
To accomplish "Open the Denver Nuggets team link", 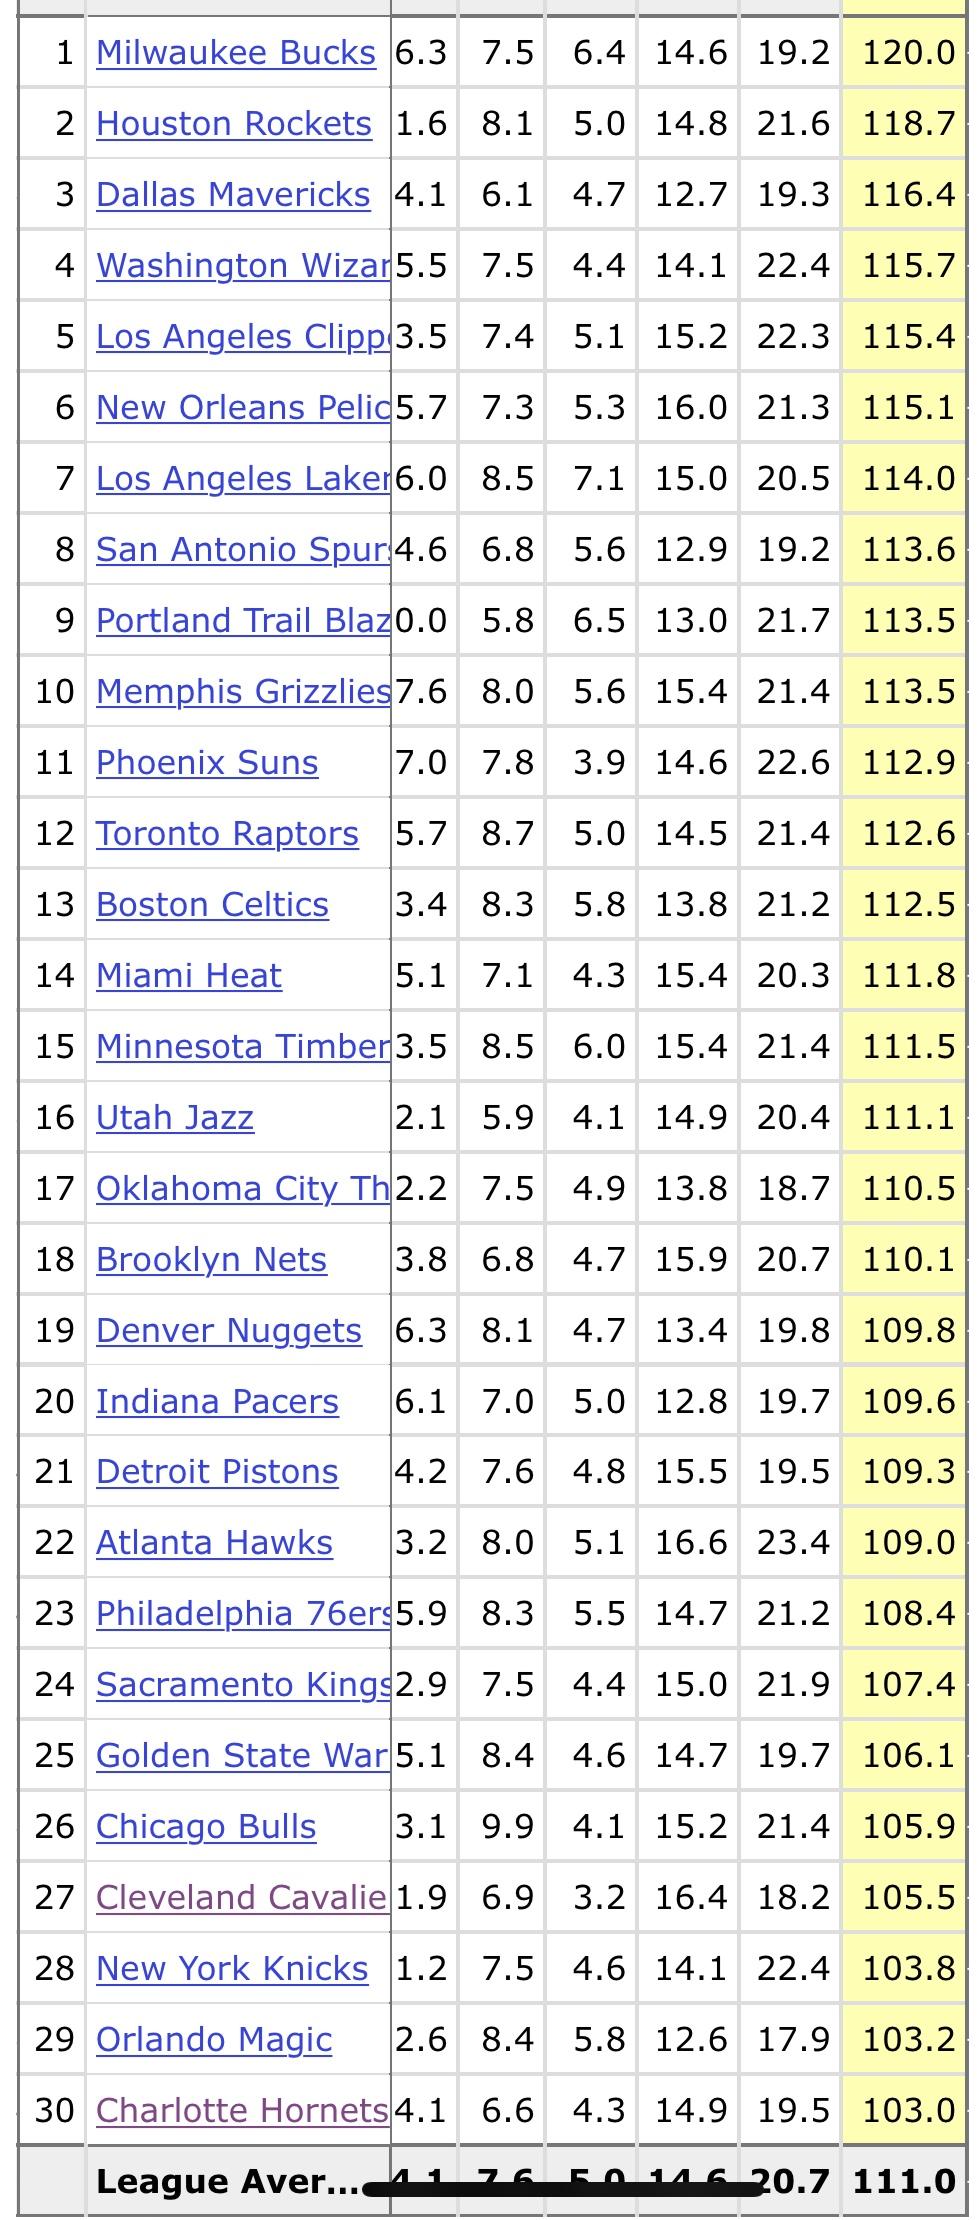I will tap(229, 1331).
